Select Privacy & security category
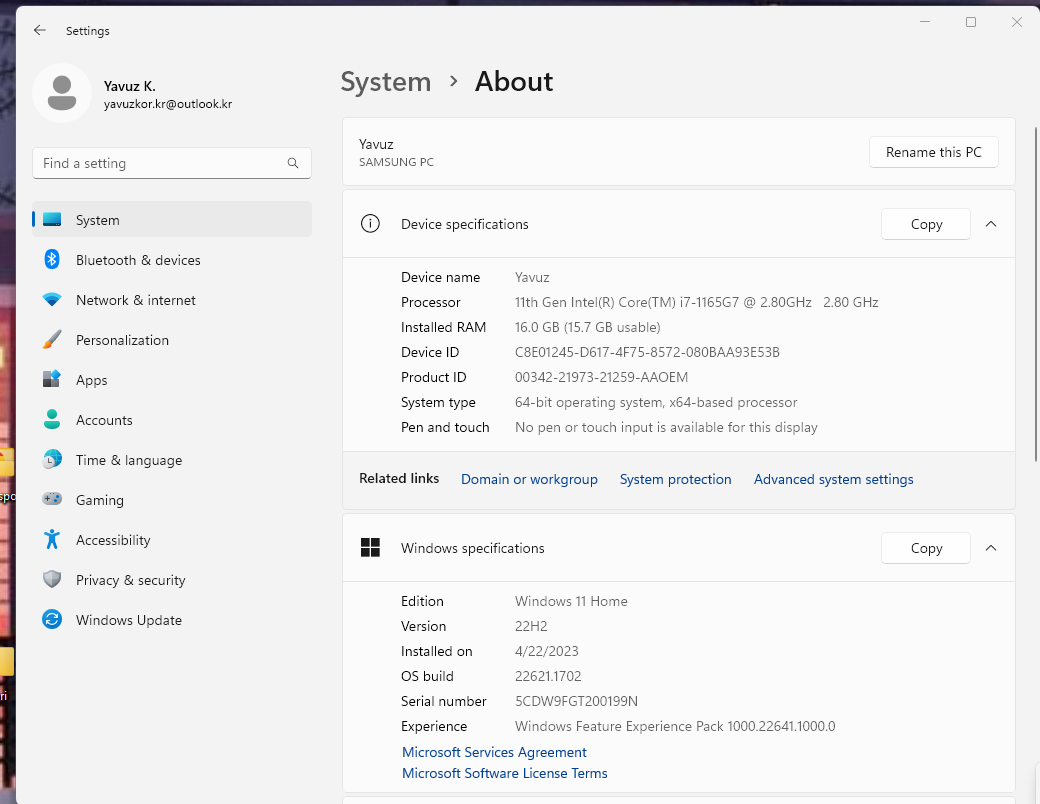Viewport: 1040px width, 804px height. coord(172,580)
